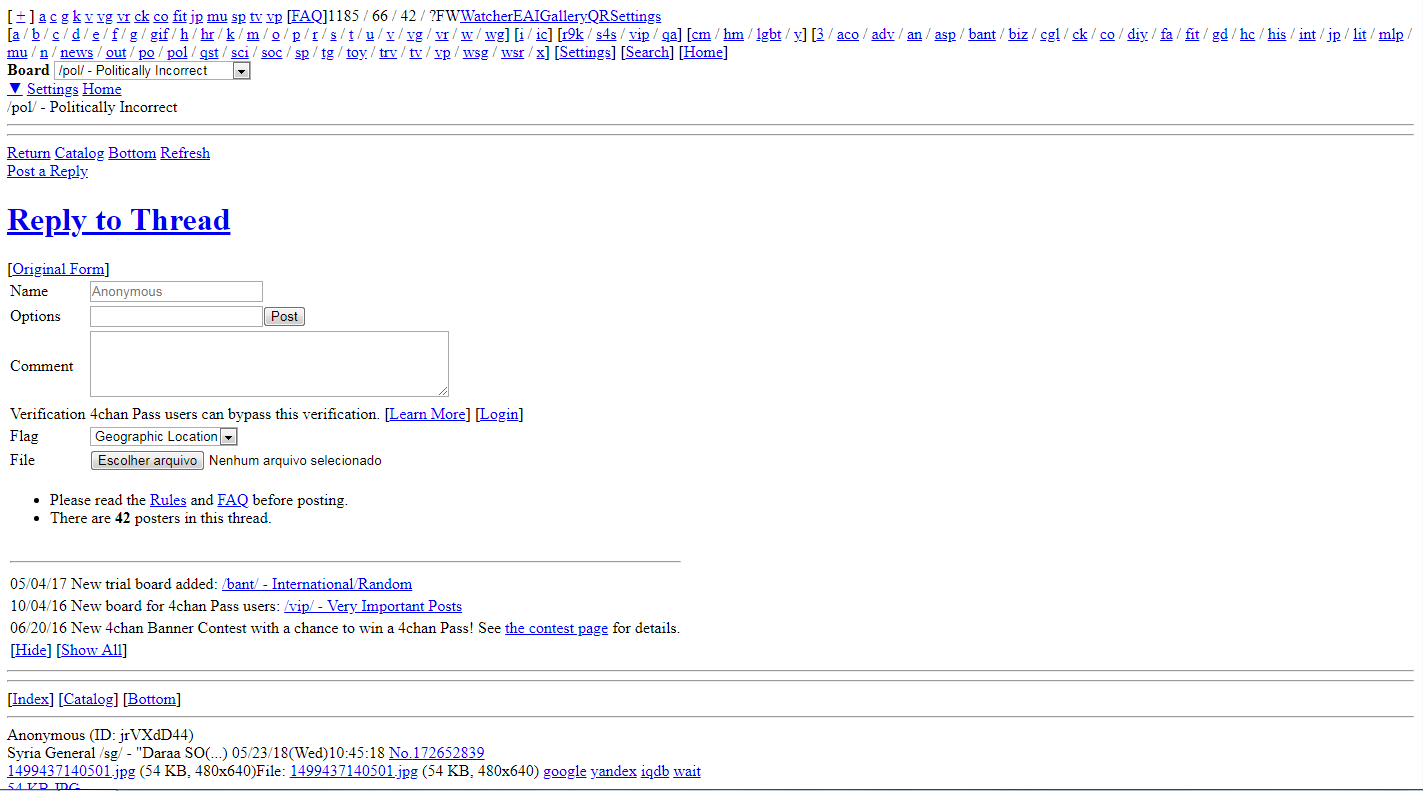Search the post image on google
Screen dimensions: 1423x791
point(564,771)
